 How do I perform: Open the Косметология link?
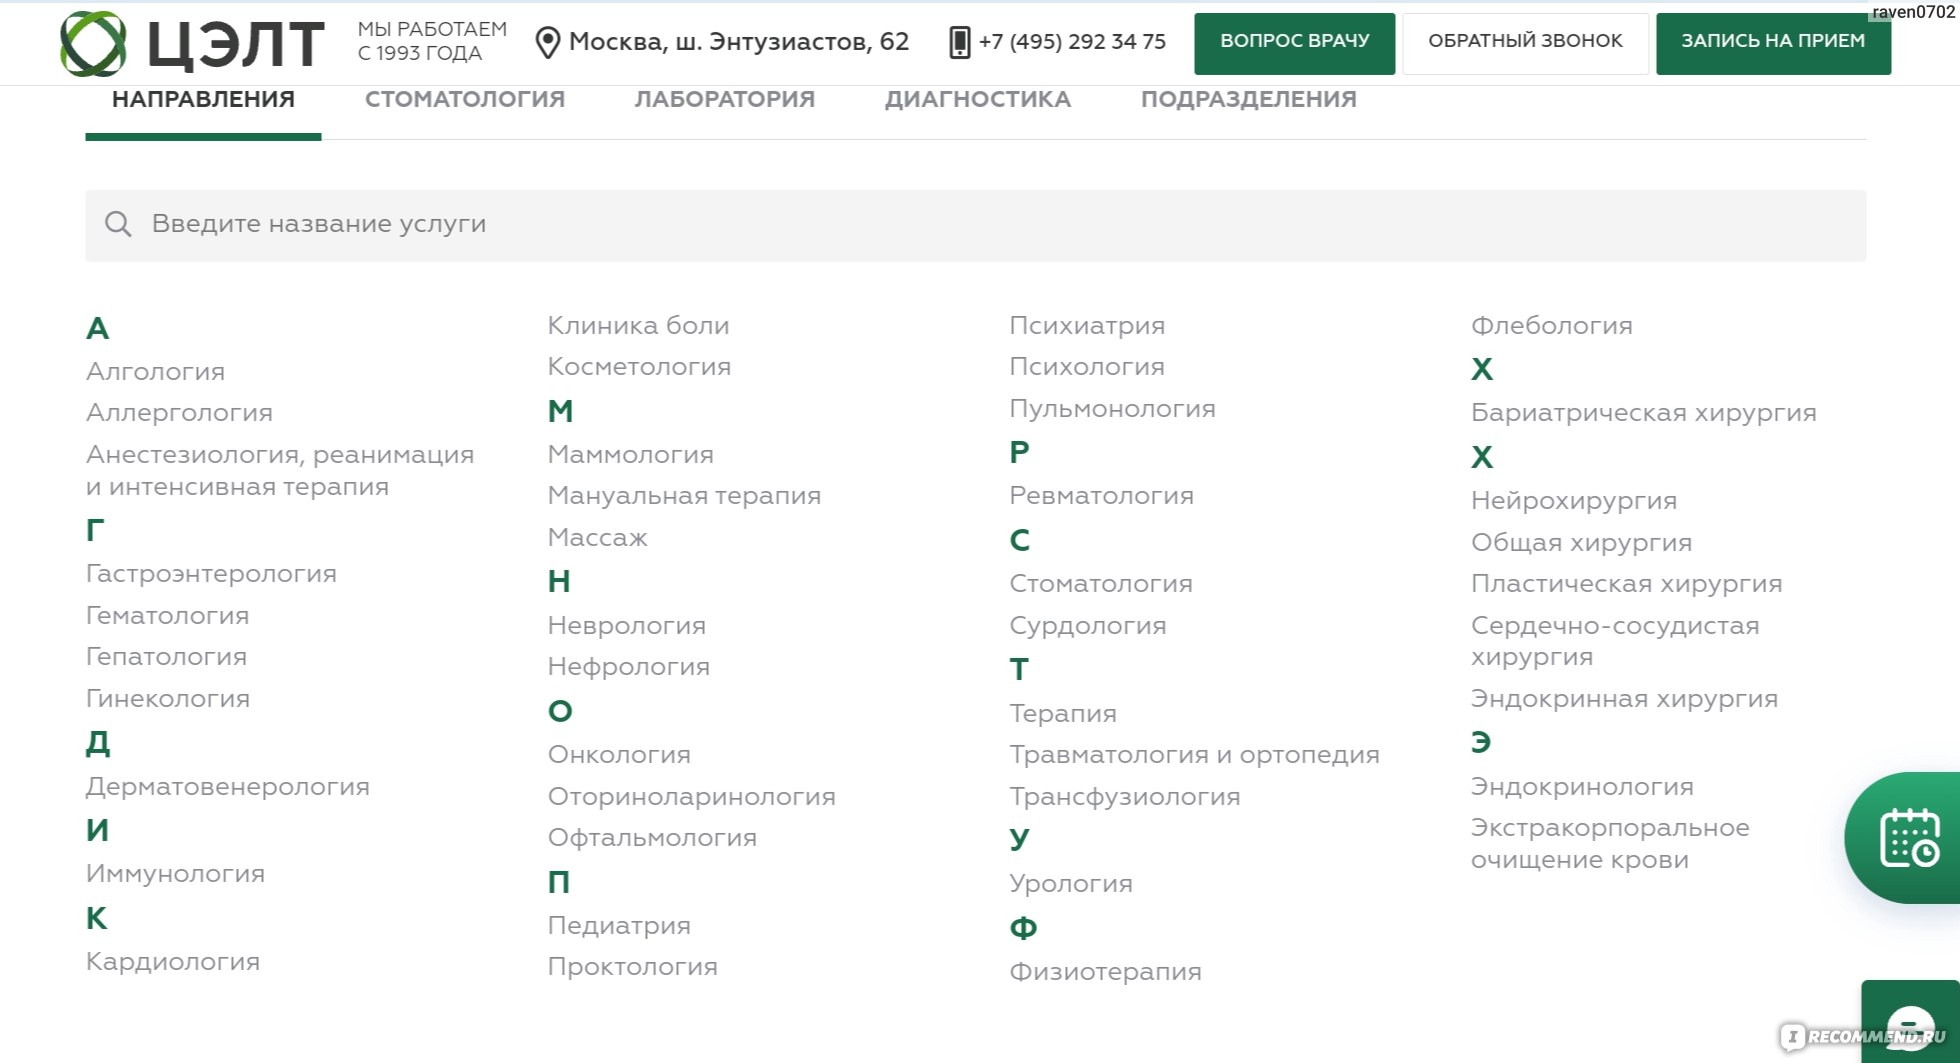(x=639, y=367)
